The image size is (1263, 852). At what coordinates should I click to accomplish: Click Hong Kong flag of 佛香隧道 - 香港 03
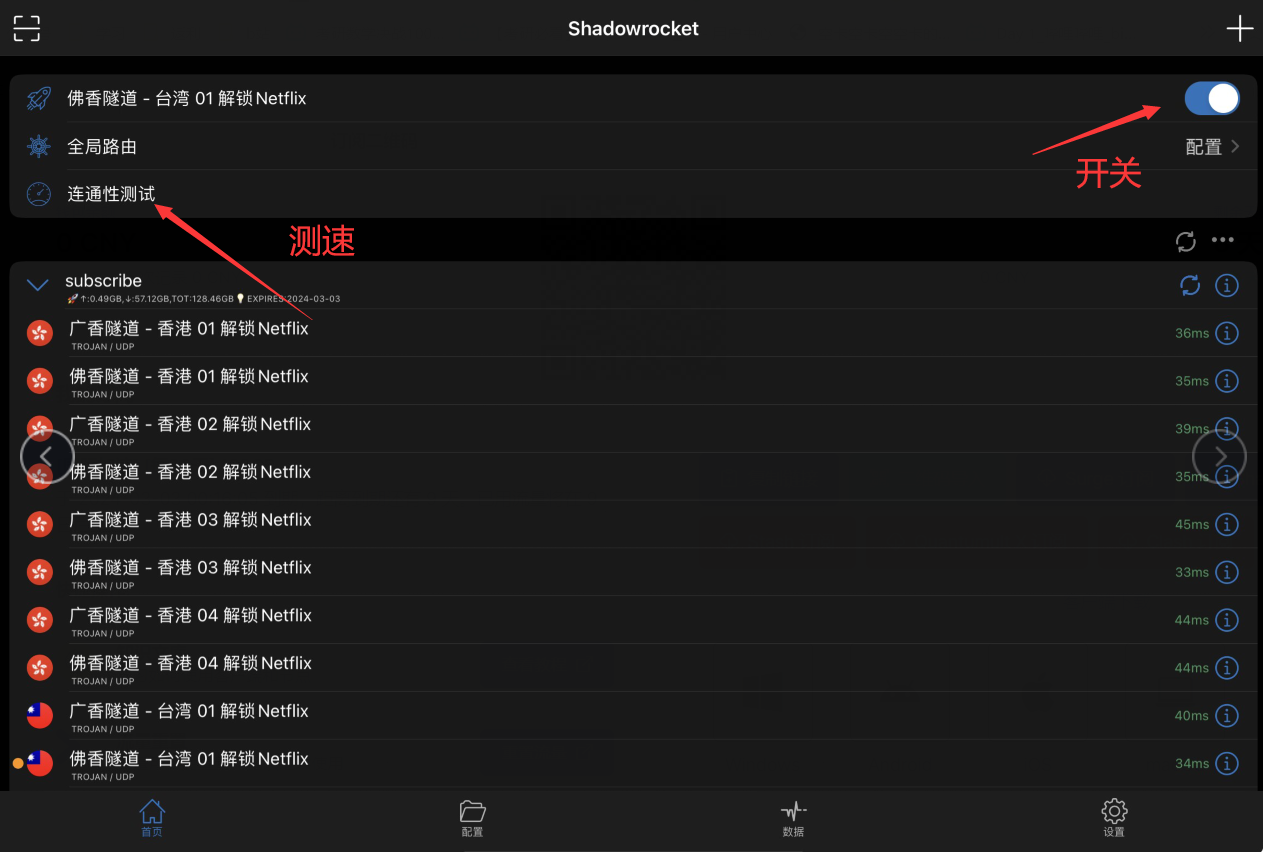coord(39,572)
